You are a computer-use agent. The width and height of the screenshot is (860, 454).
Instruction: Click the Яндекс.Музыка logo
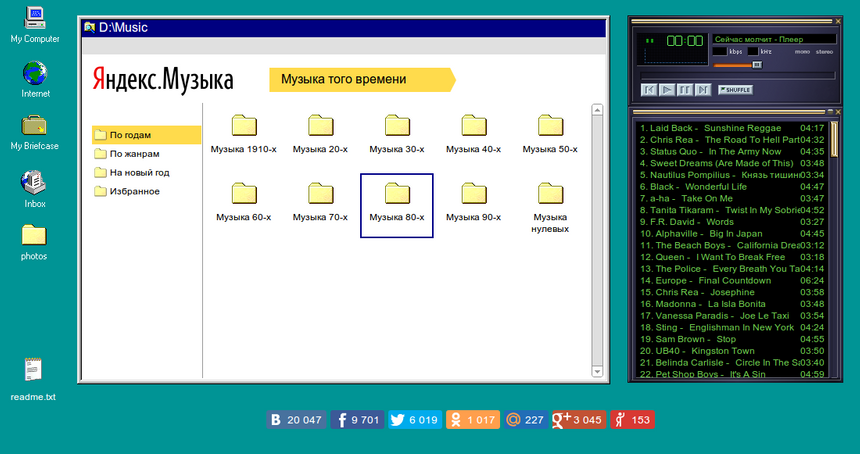coord(163,80)
